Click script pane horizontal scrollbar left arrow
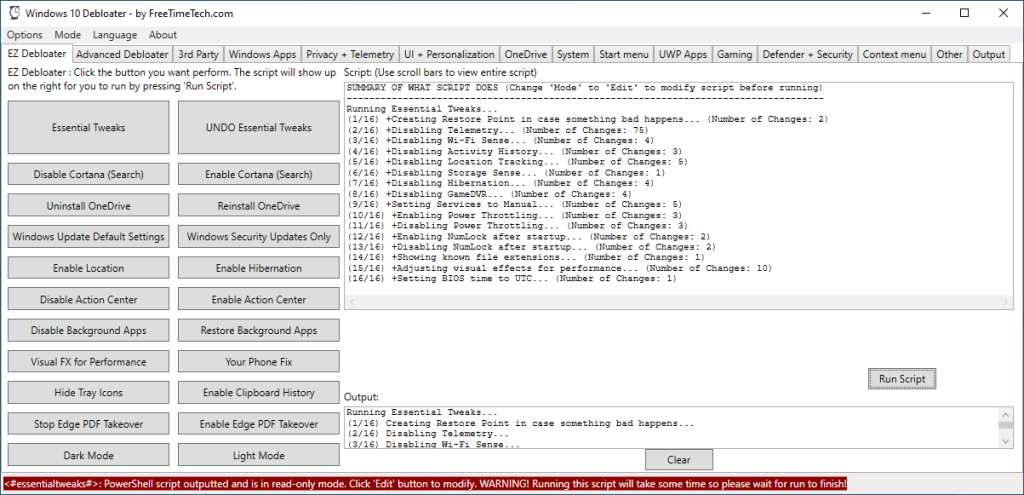The height and width of the screenshot is (495, 1024). 352,302
